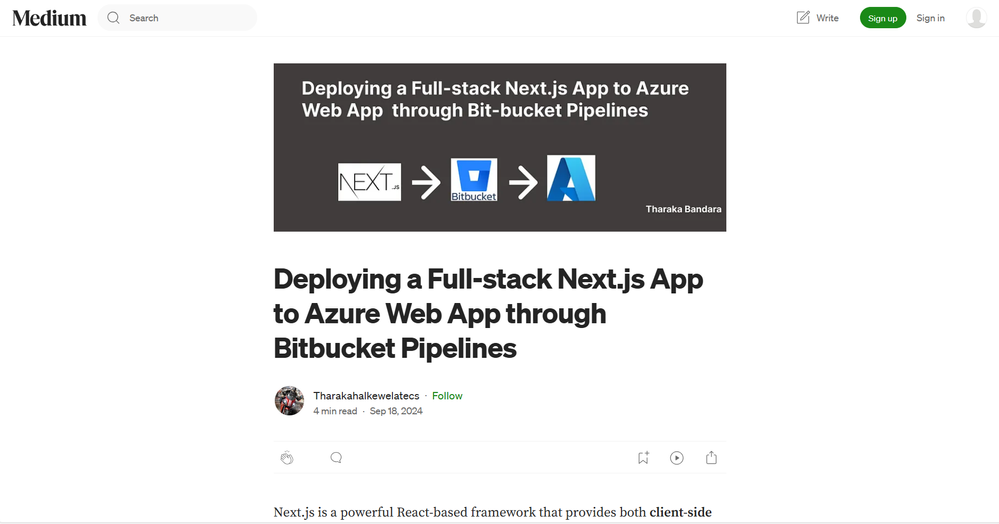Click the magnifier search icon
Viewport: 999px width, 524px height.
click(x=113, y=18)
